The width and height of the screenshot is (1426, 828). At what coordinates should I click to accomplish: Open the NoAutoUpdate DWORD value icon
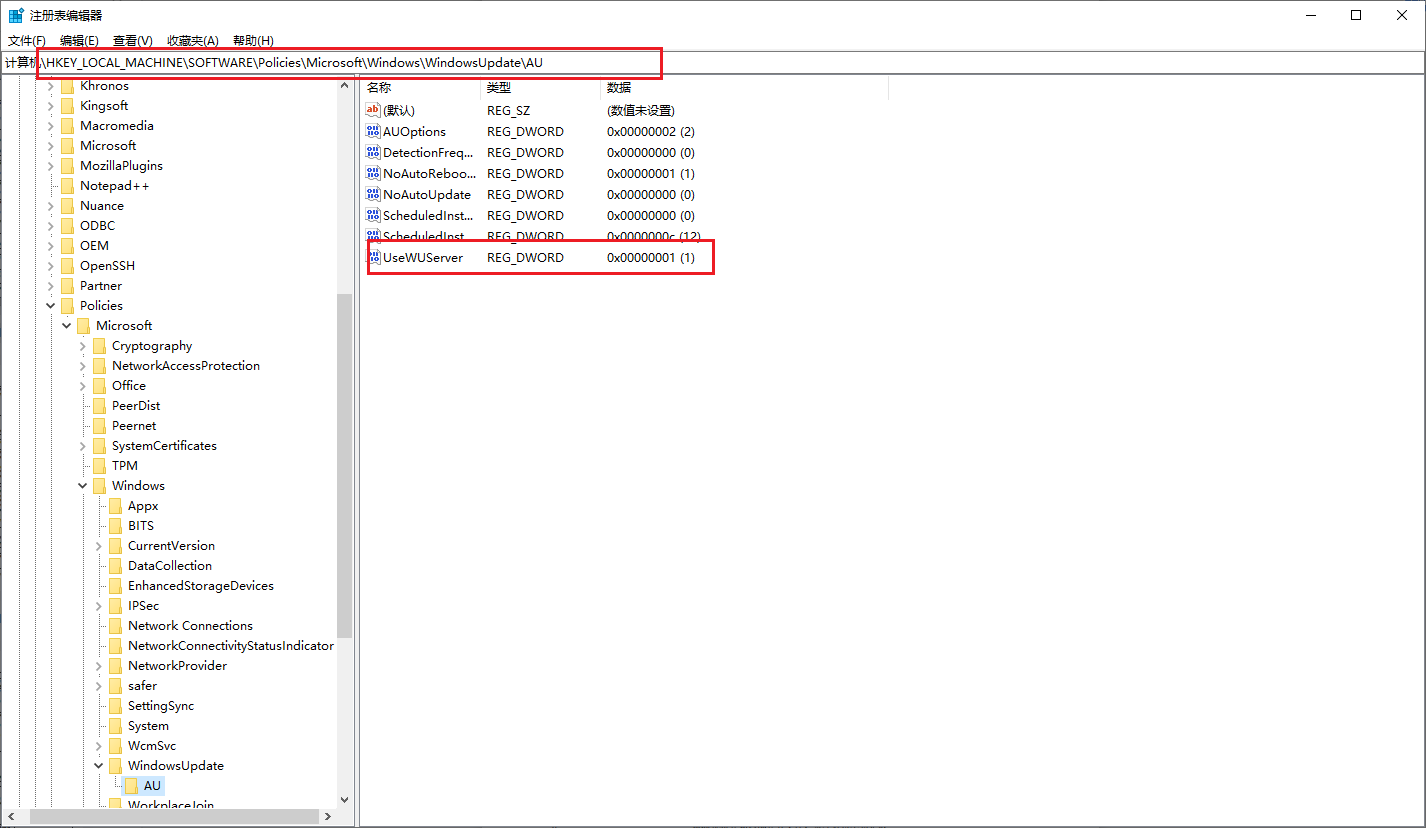click(x=374, y=194)
